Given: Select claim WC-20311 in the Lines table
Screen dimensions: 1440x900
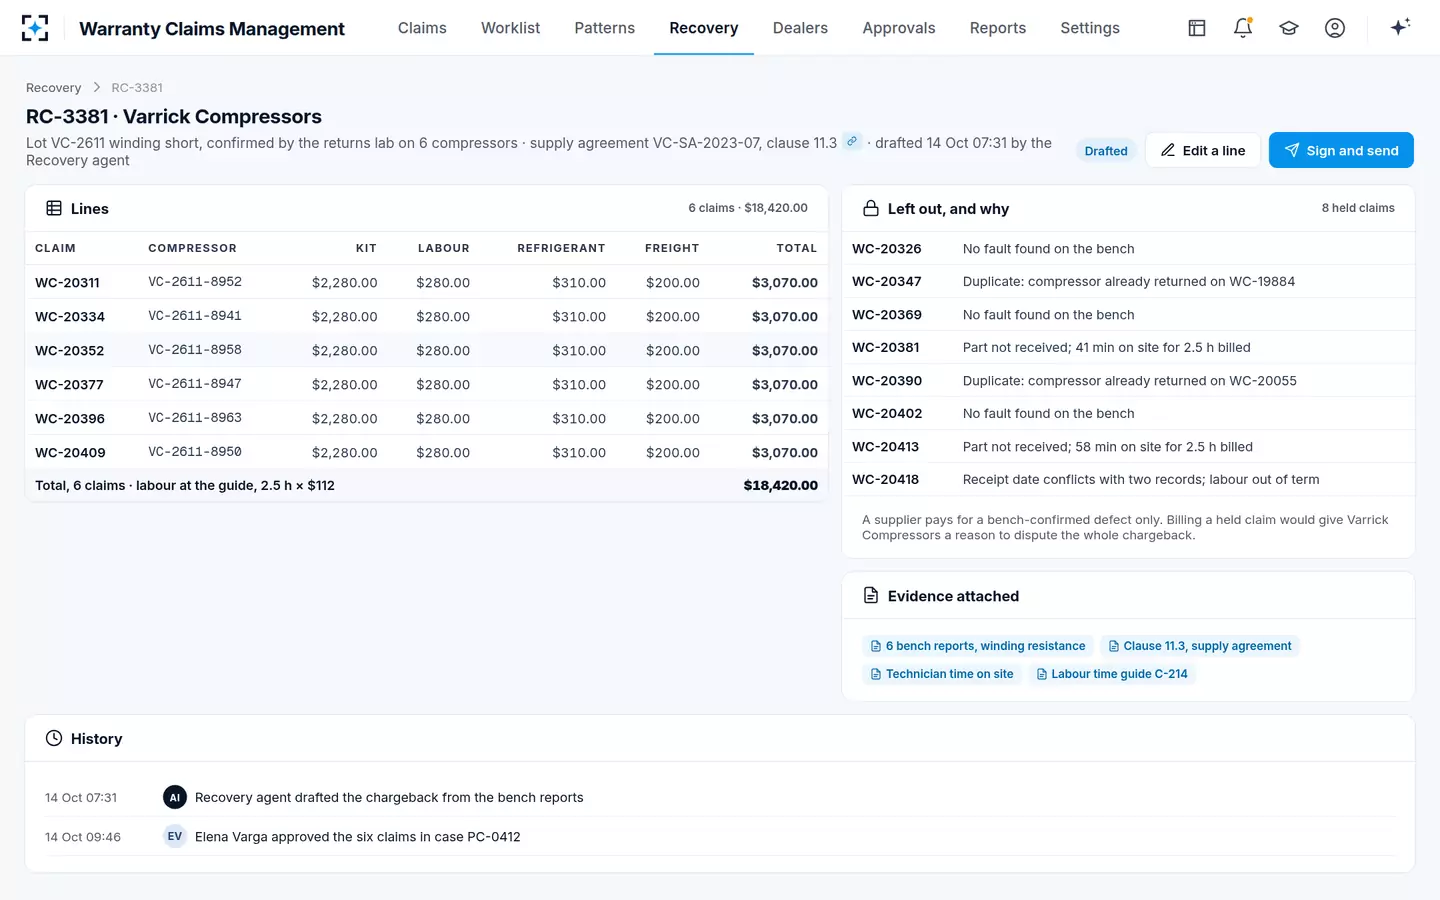Looking at the screenshot, I should click(x=67, y=283).
